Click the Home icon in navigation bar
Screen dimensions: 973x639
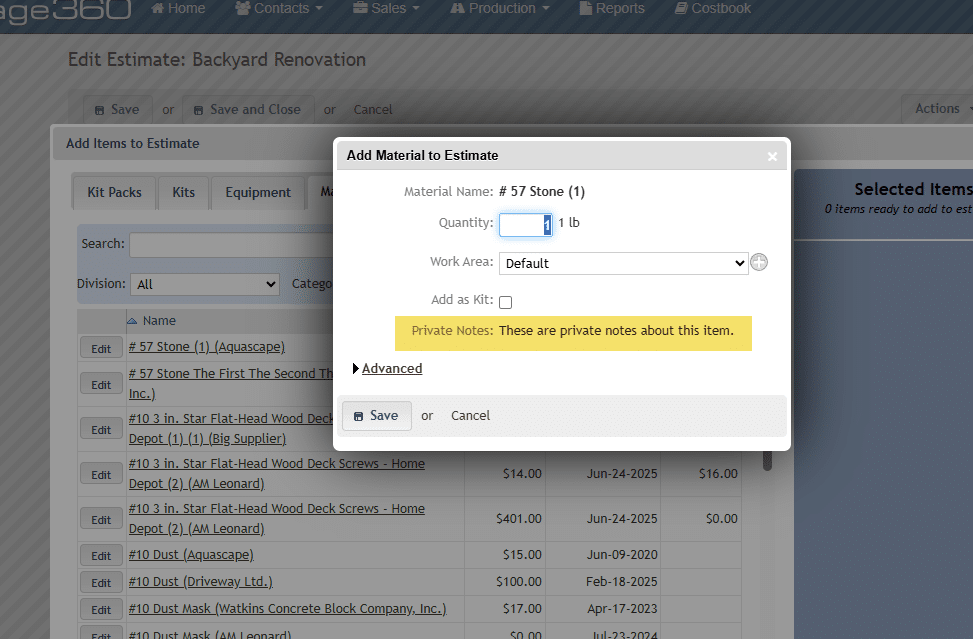158,9
